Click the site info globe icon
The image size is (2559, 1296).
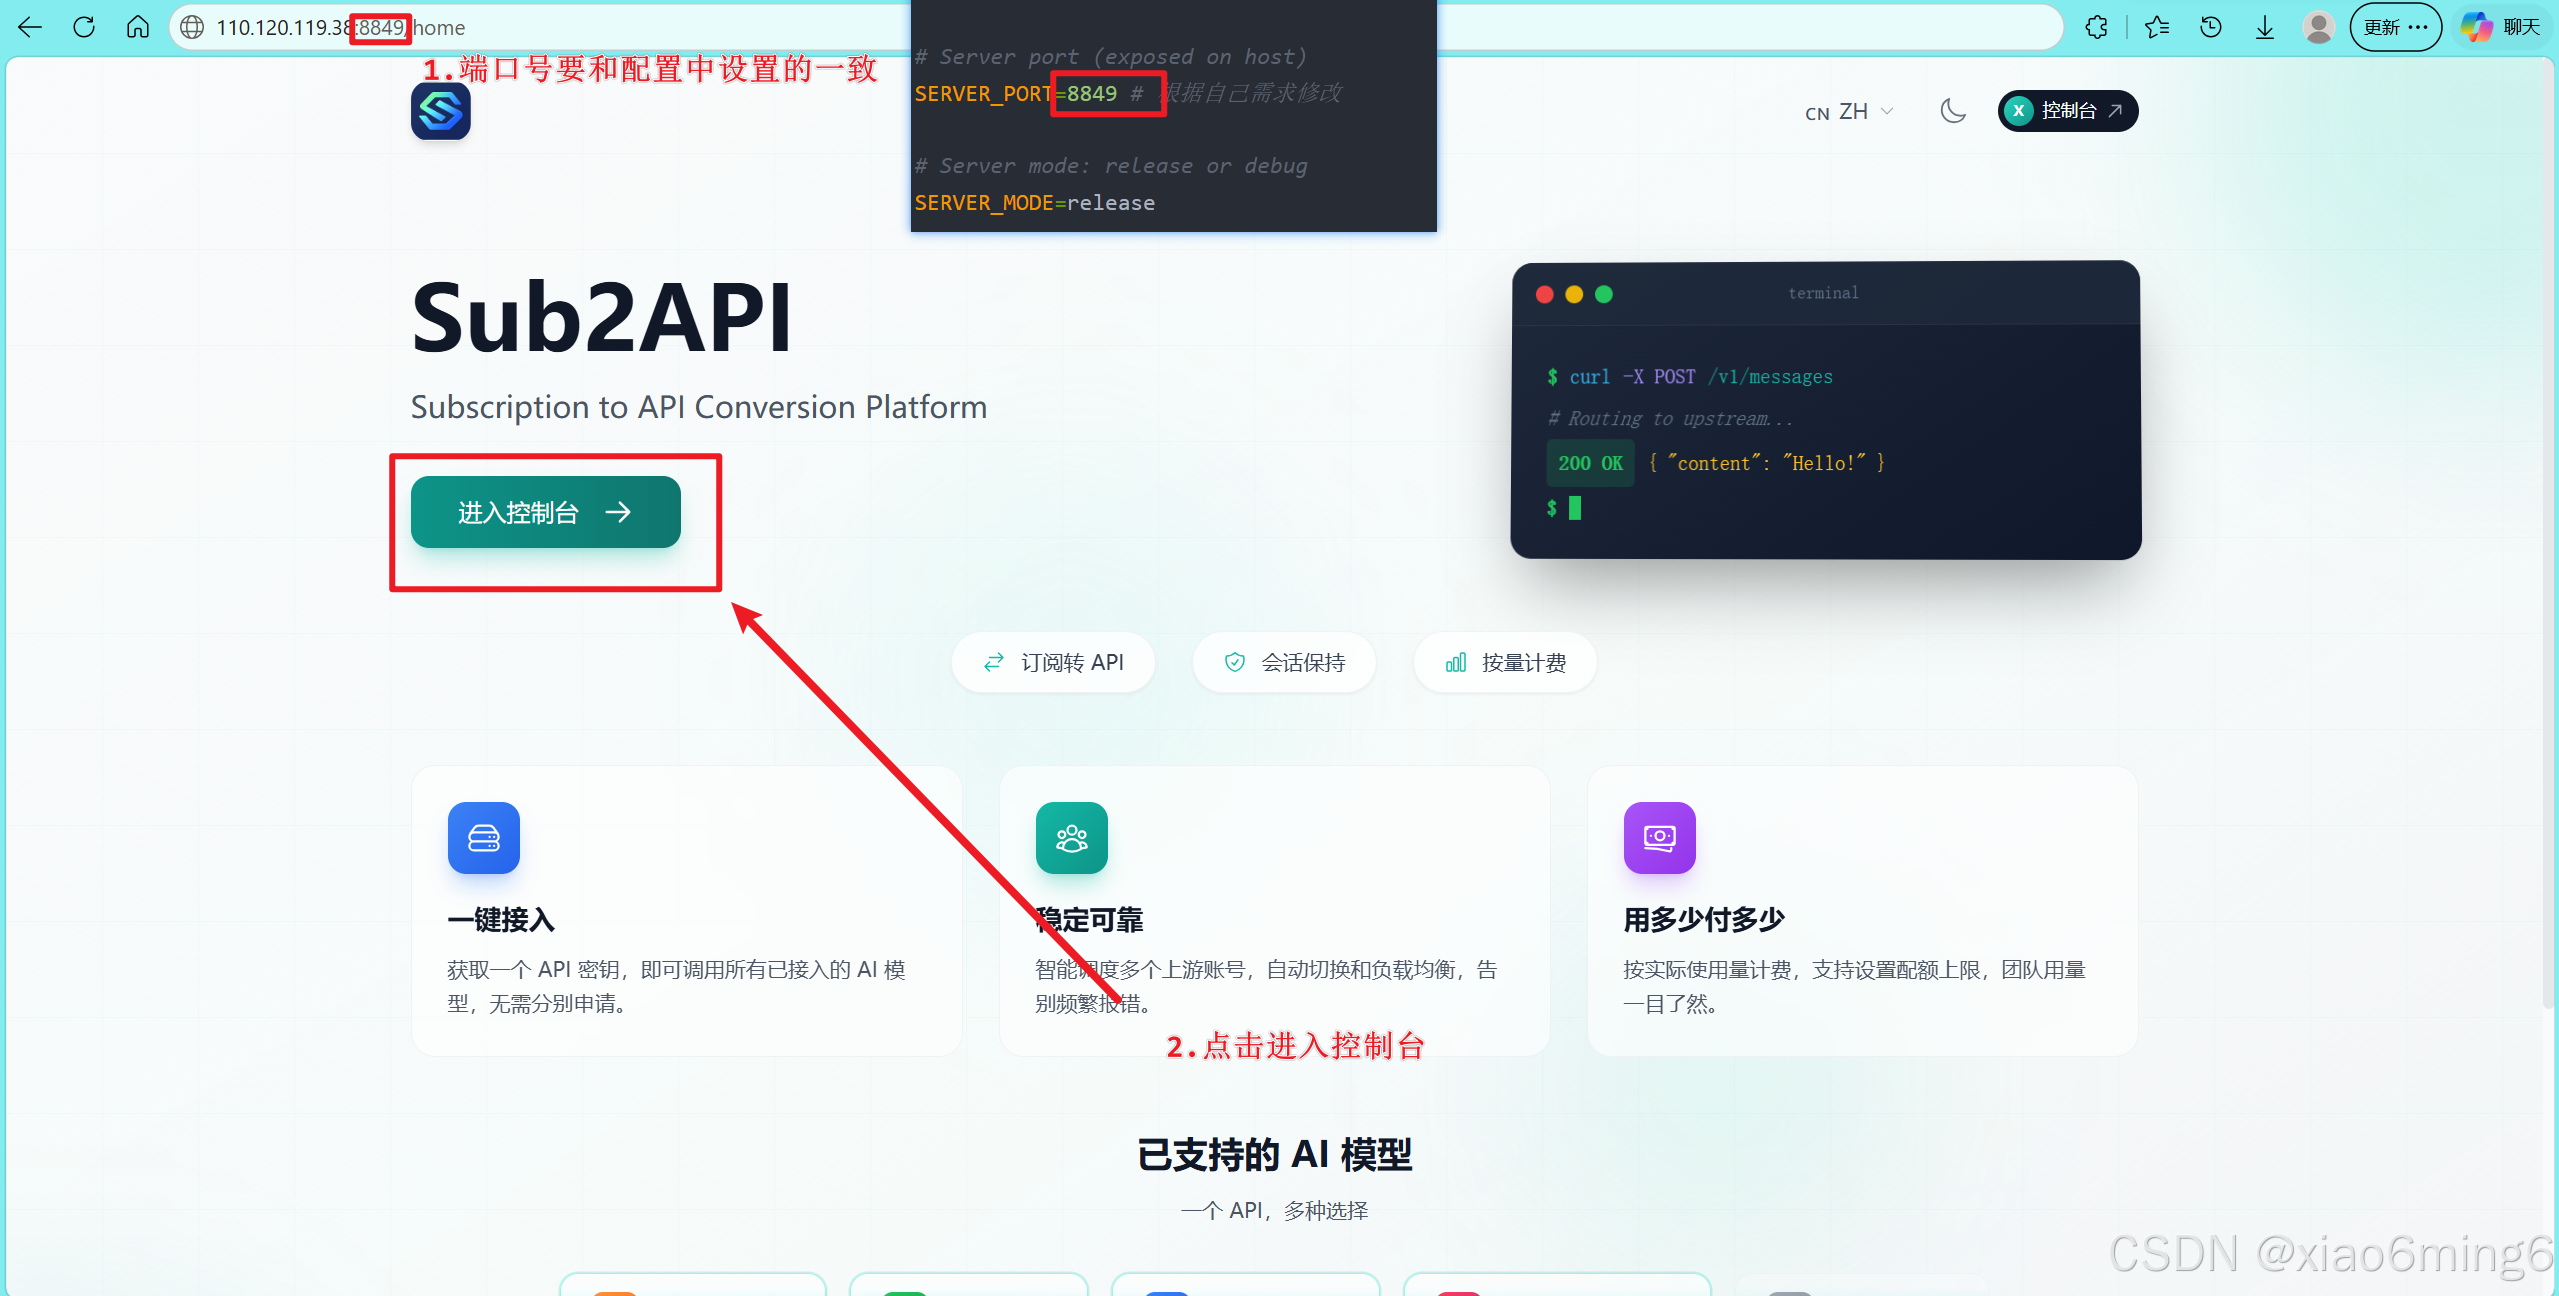pyautogui.click(x=193, y=27)
